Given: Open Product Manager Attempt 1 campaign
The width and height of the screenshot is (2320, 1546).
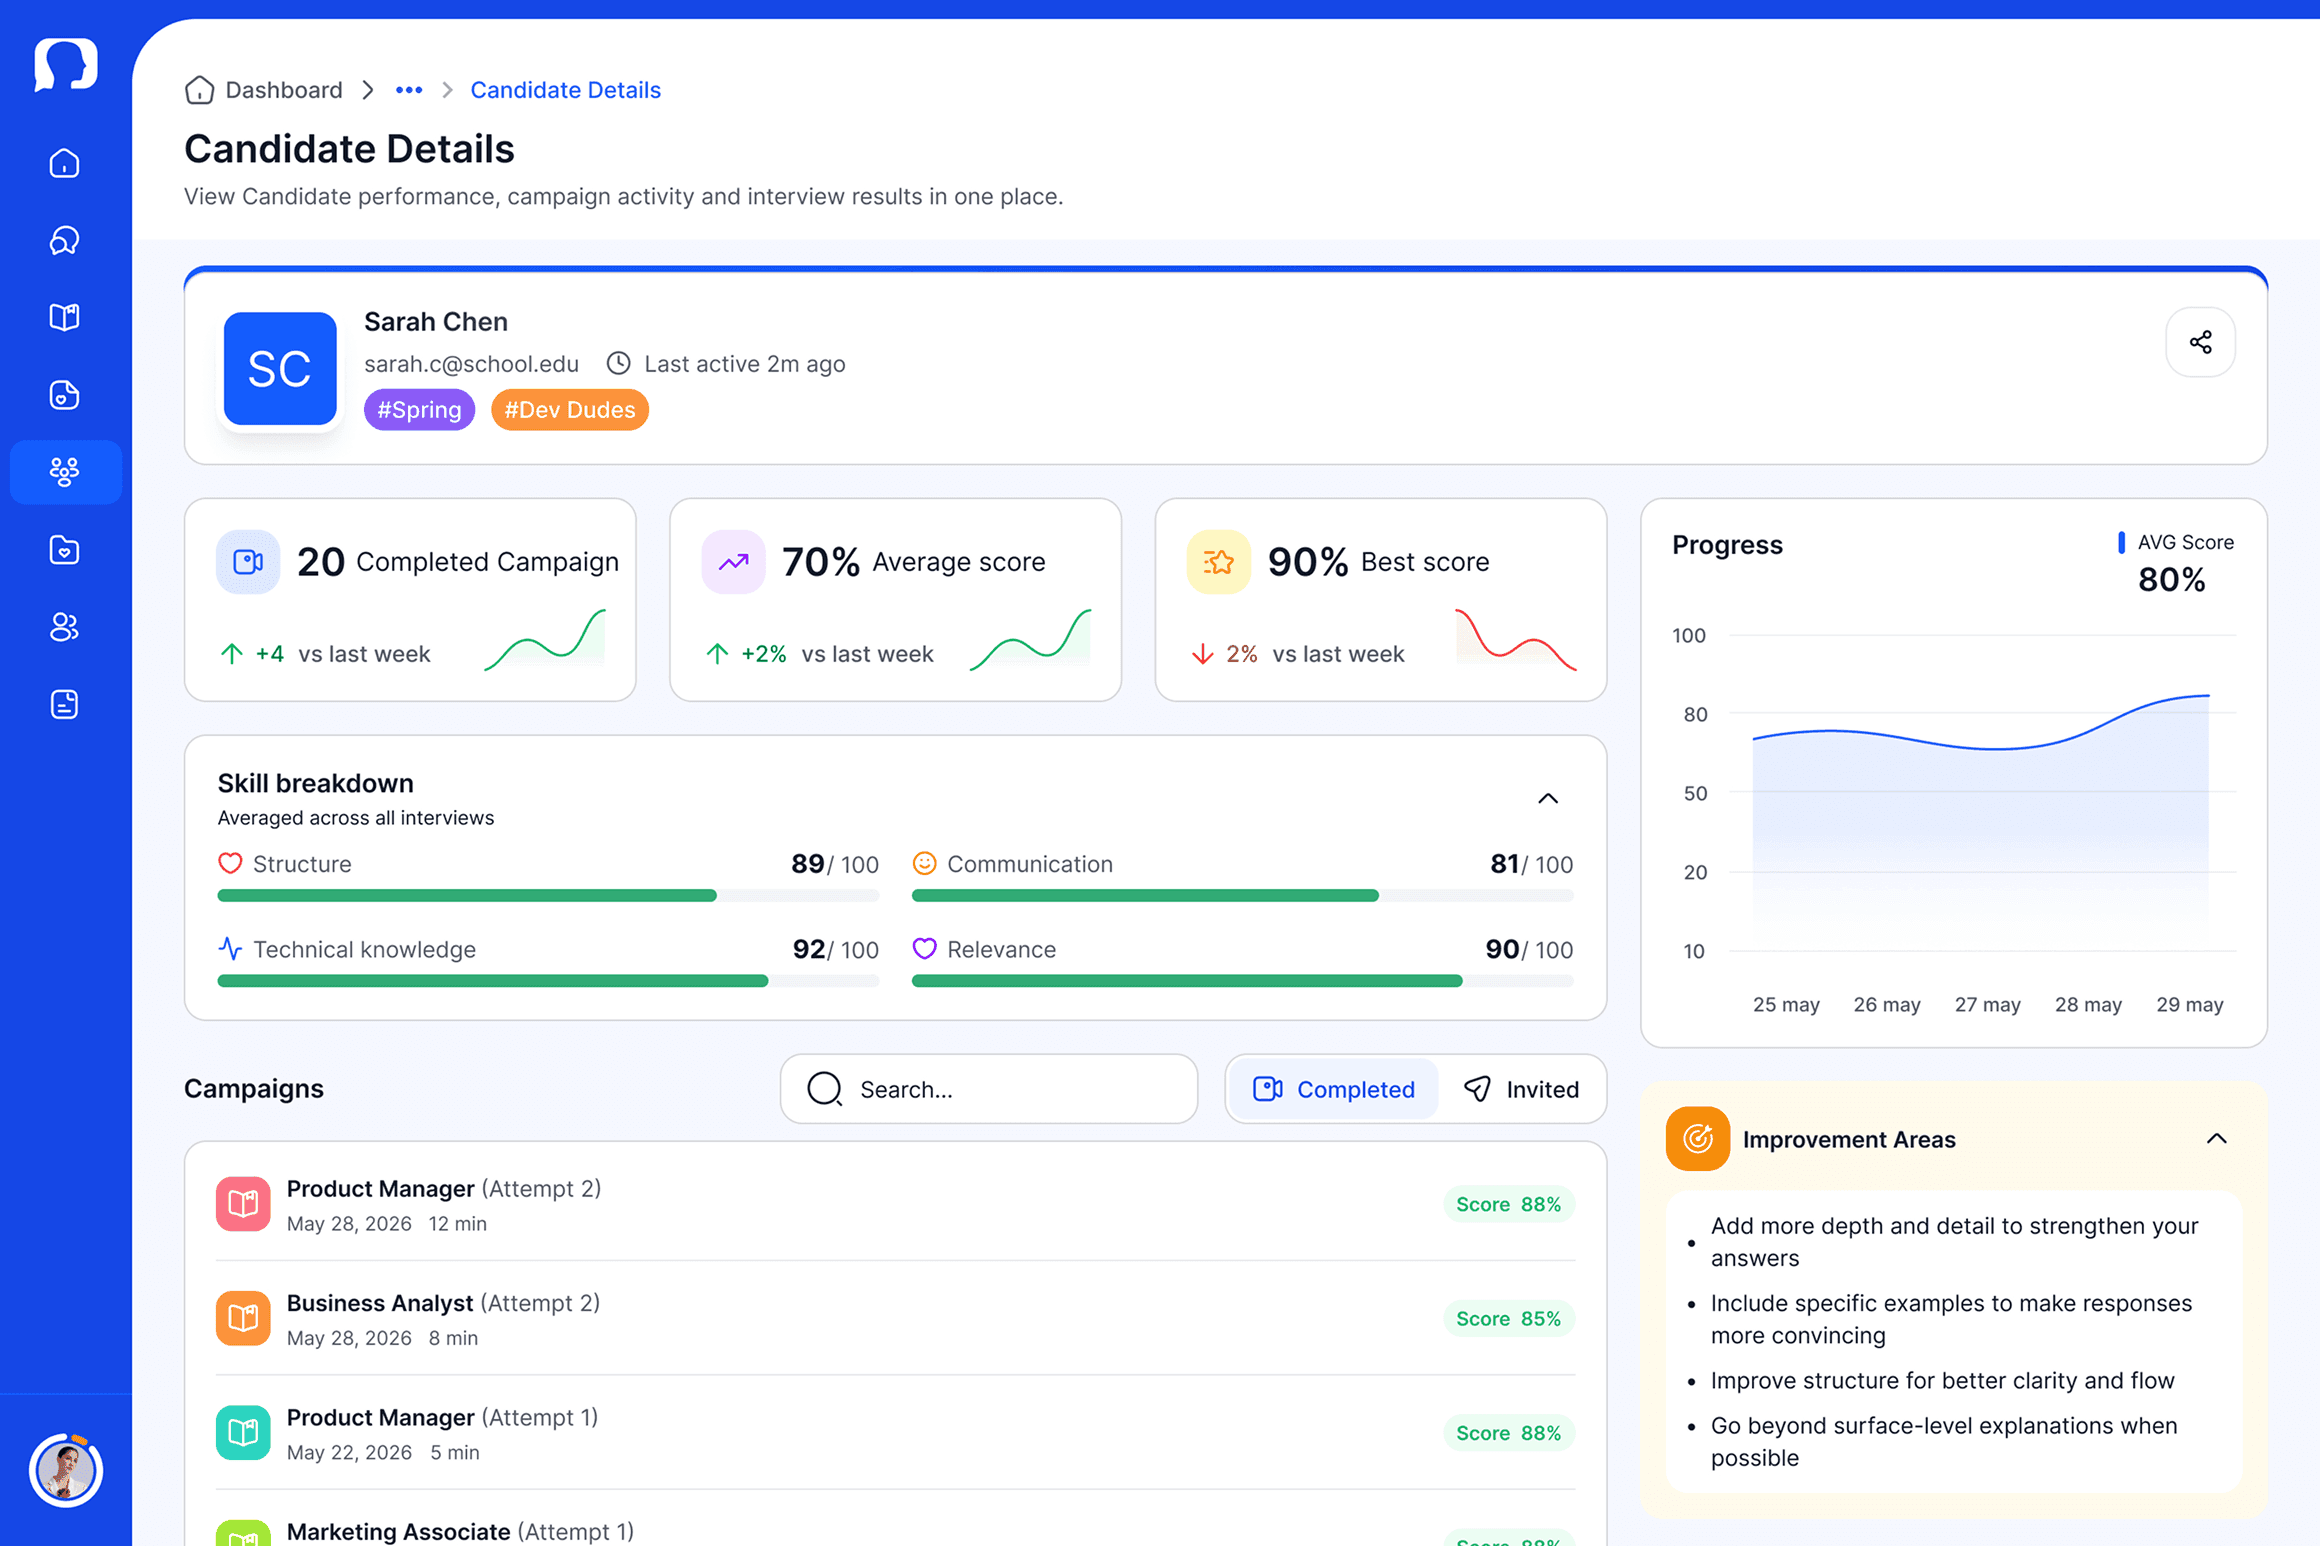Looking at the screenshot, I should (x=895, y=1433).
